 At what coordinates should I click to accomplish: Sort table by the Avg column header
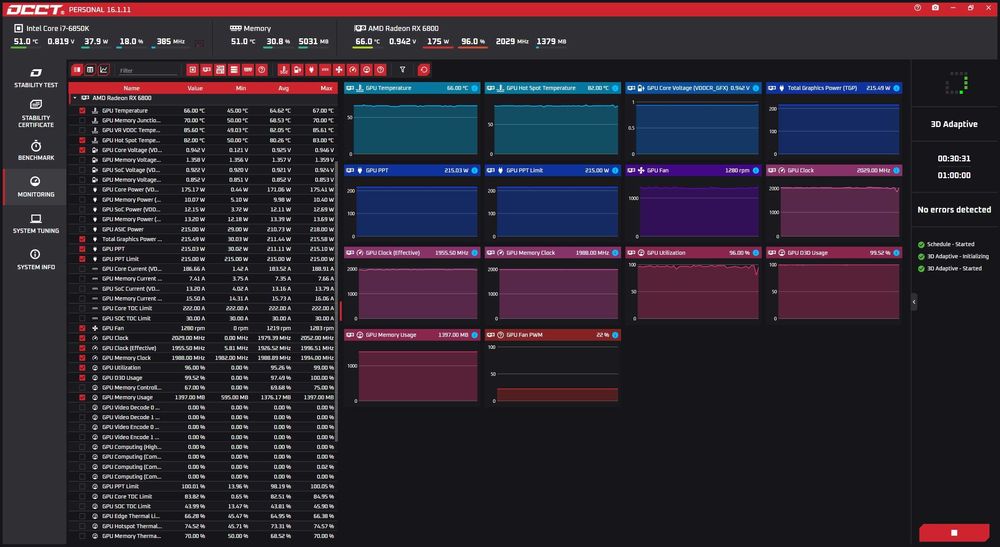[284, 88]
